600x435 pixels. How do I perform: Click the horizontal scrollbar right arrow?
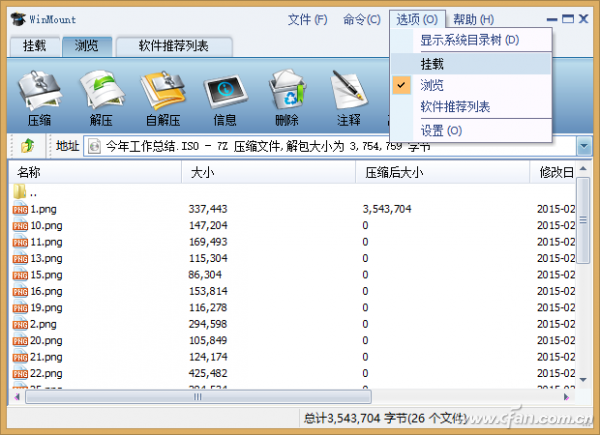566,397
